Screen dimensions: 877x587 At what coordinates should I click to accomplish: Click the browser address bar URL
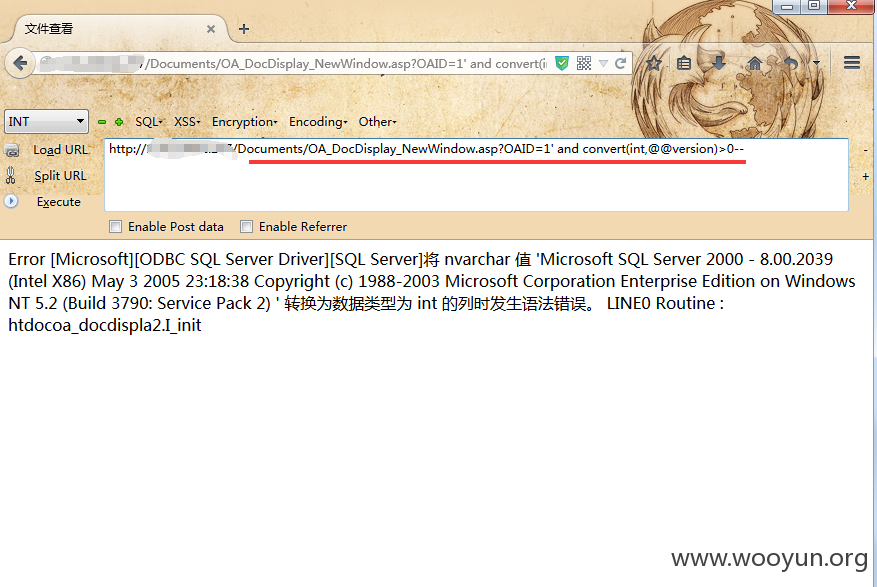[x=294, y=63]
